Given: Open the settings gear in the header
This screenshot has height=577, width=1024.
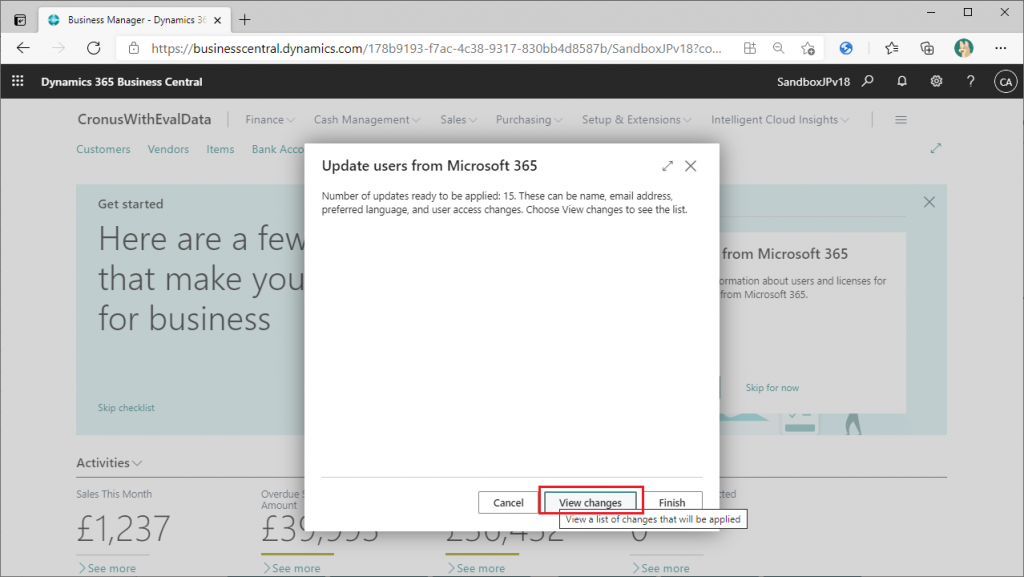Looking at the screenshot, I should click(936, 81).
